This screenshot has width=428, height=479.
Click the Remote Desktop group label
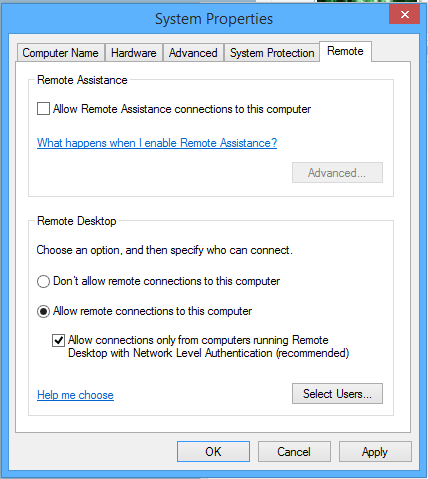coord(77,221)
